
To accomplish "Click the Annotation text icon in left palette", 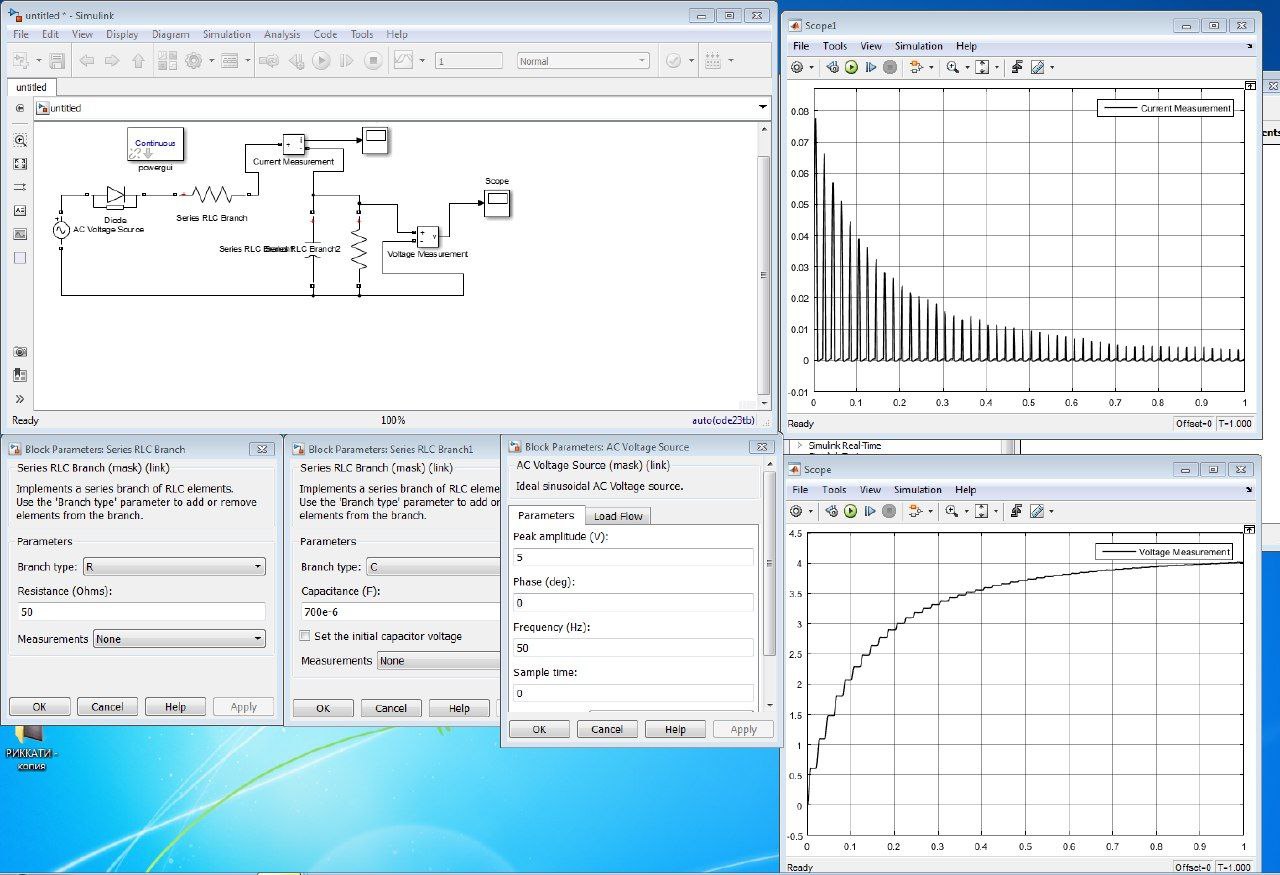I will (x=20, y=211).
